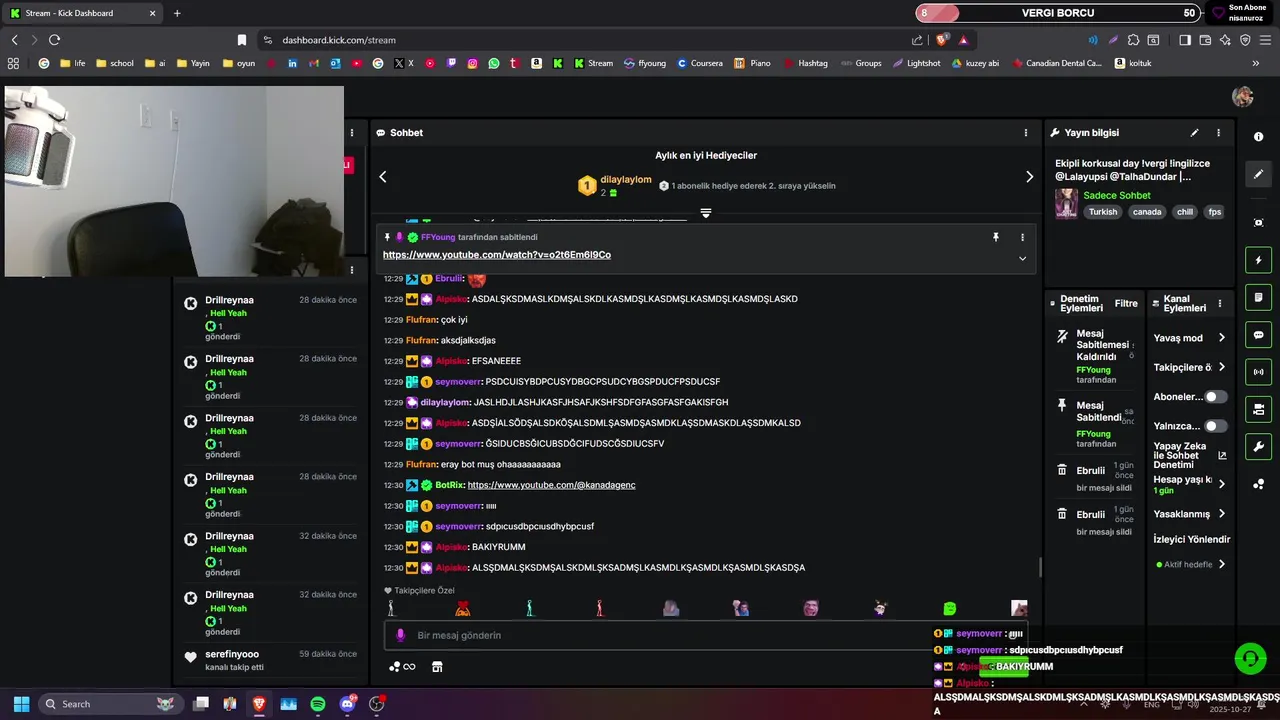The height and width of the screenshot is (720, 1280).
Task: Open Yayın bilgisi three-dot options menu
Action: point(1218,133)
